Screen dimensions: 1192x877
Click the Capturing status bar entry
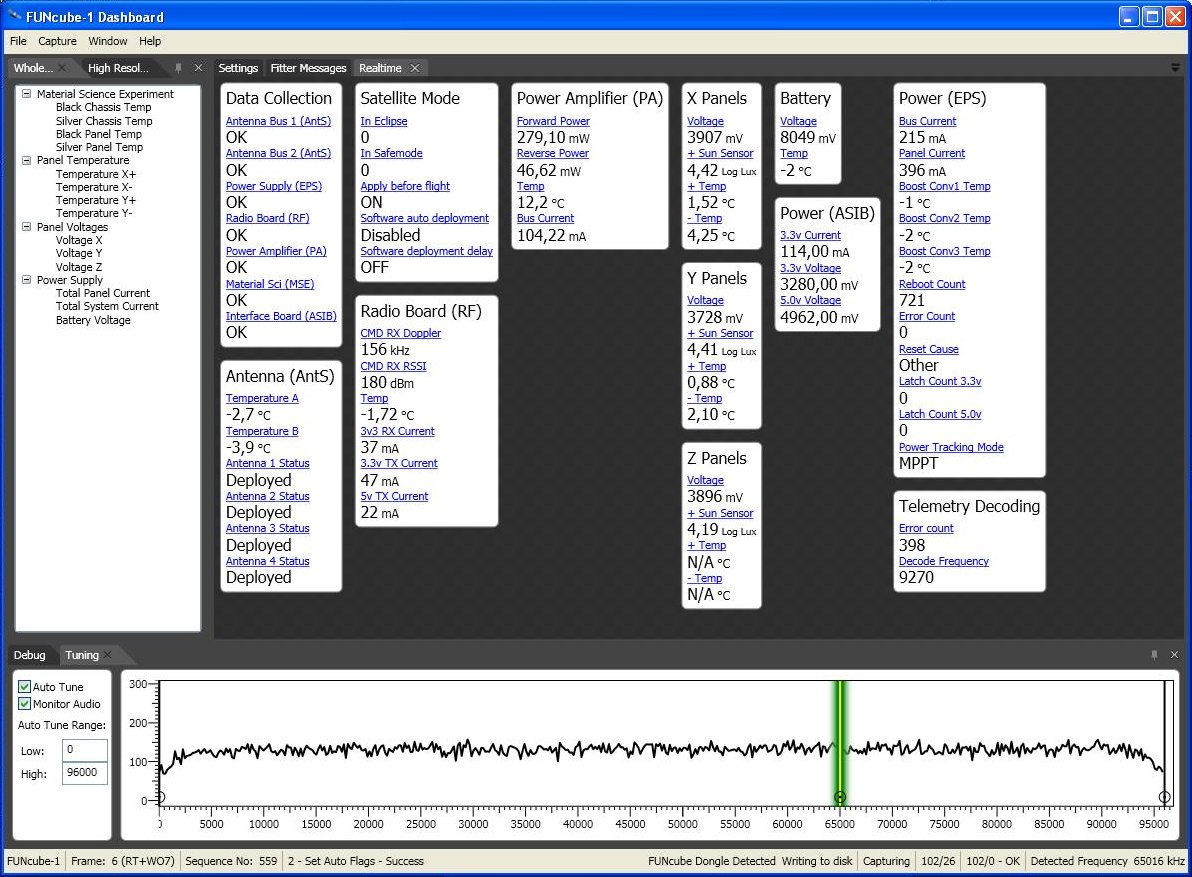click(886, 861)
